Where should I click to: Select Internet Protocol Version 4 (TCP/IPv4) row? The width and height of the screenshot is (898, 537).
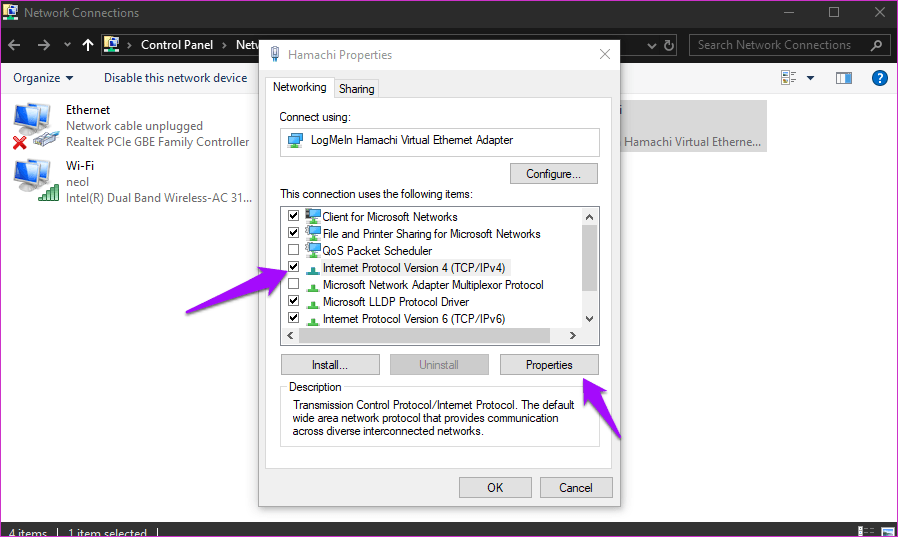click(413, 268)
